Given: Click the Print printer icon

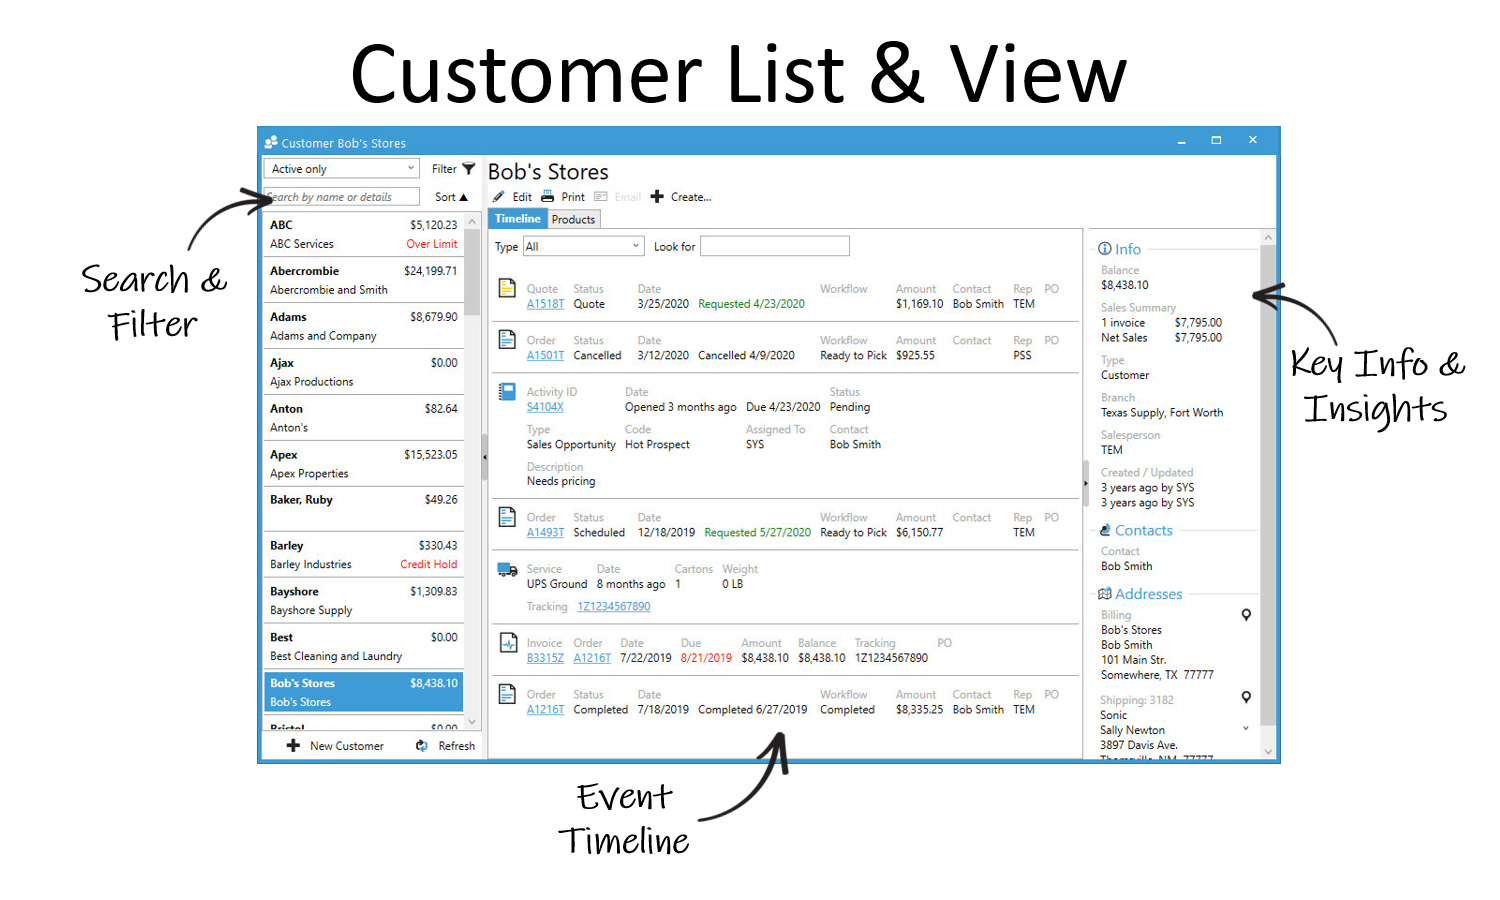Looking at the screenshot, I should [x=547, y=197].
